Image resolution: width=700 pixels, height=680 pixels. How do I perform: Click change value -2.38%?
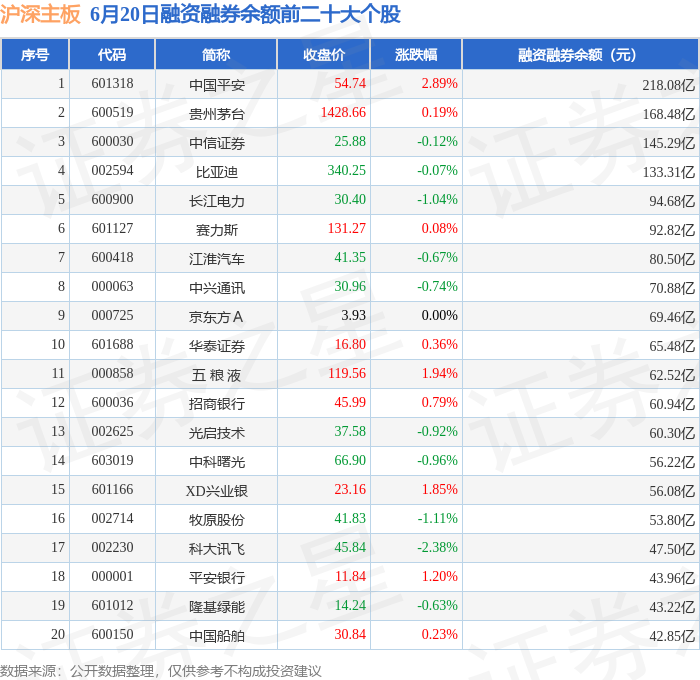[x=438, y=548]
